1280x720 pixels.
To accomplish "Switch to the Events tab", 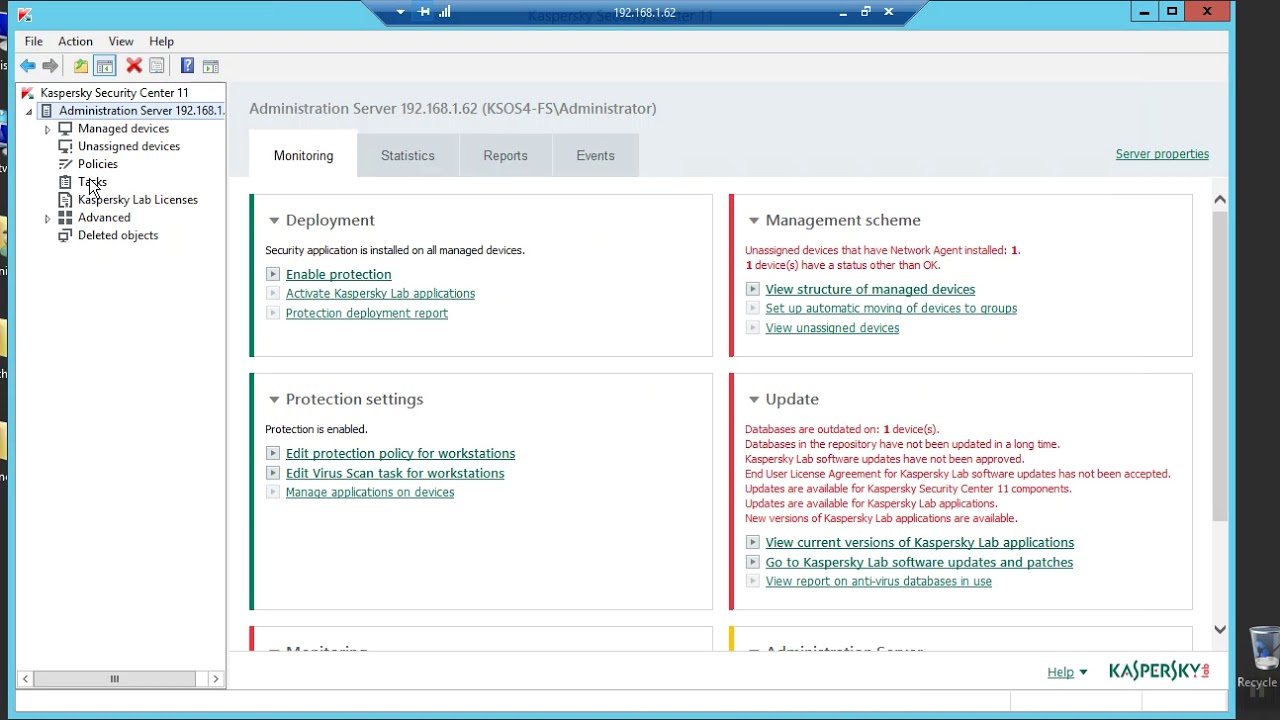I will pos(595,156).
